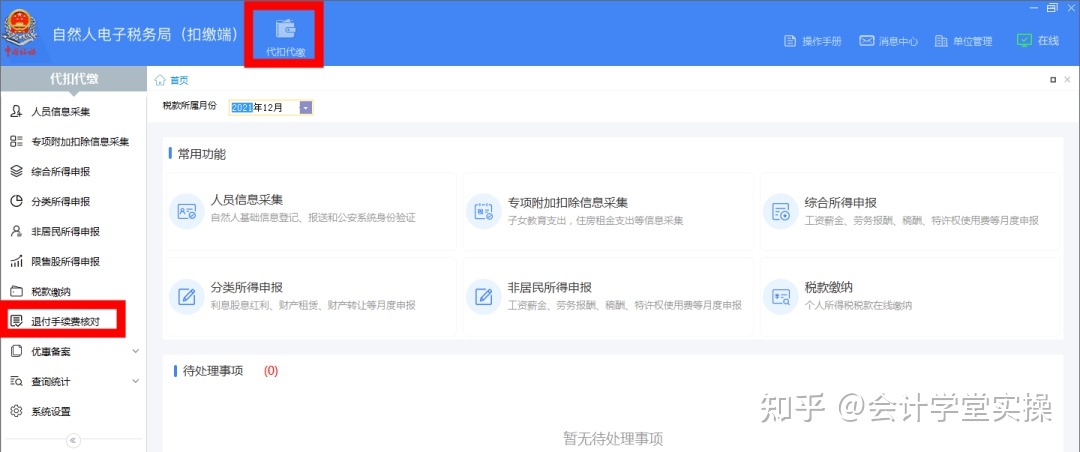This screenshot has width=1080, height=452.
Task: Expand the 查询统计 chevron
Action: (135, 381)
